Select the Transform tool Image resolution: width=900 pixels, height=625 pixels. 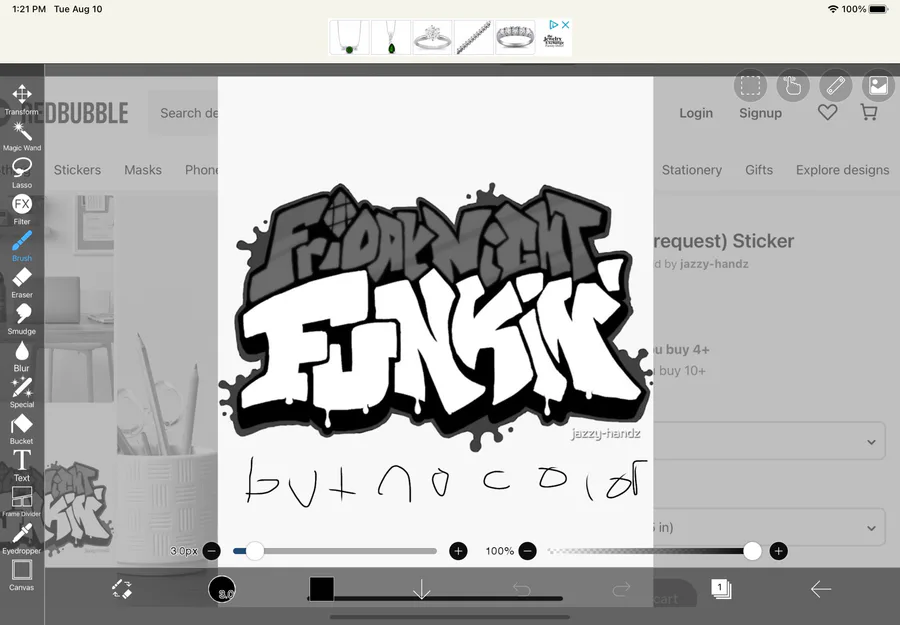tap(22, 100)
